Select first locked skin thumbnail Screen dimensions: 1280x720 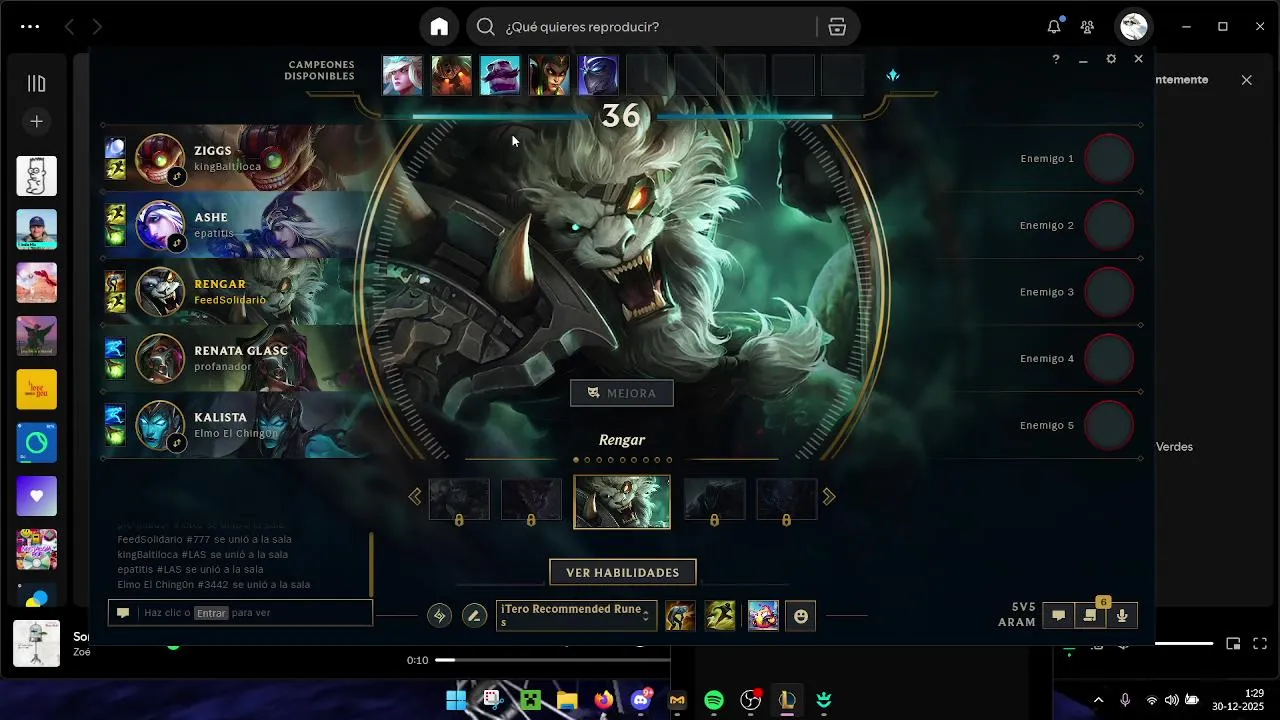[x=460, y=499]
